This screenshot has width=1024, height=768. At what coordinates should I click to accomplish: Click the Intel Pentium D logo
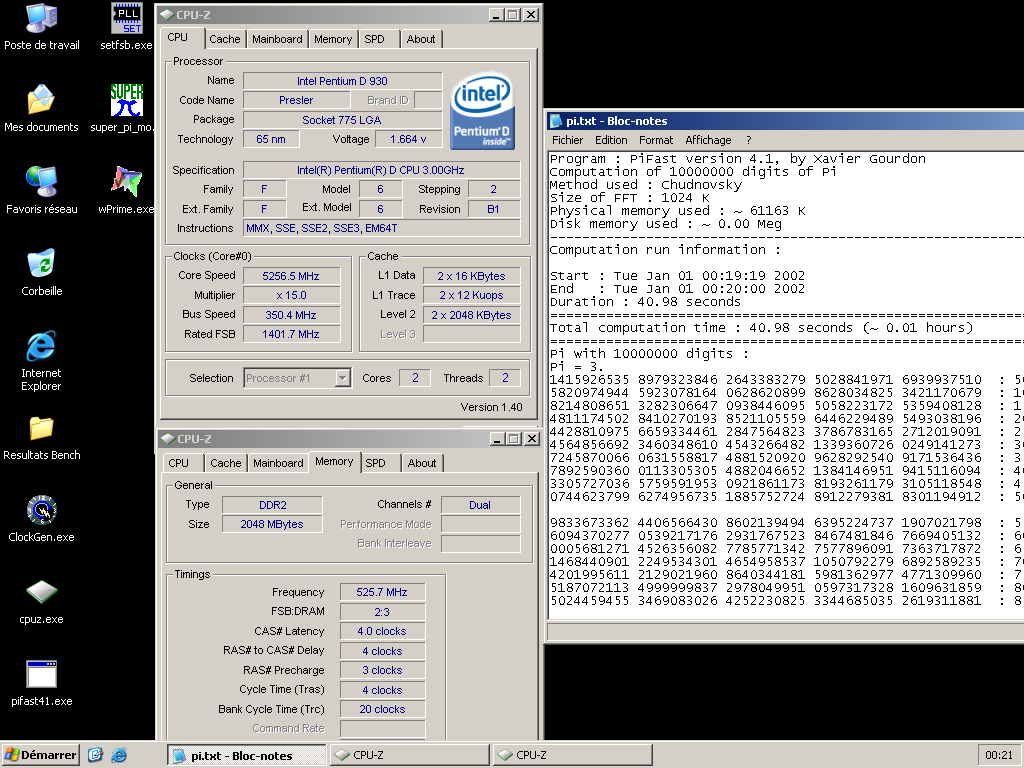[483, 111]
